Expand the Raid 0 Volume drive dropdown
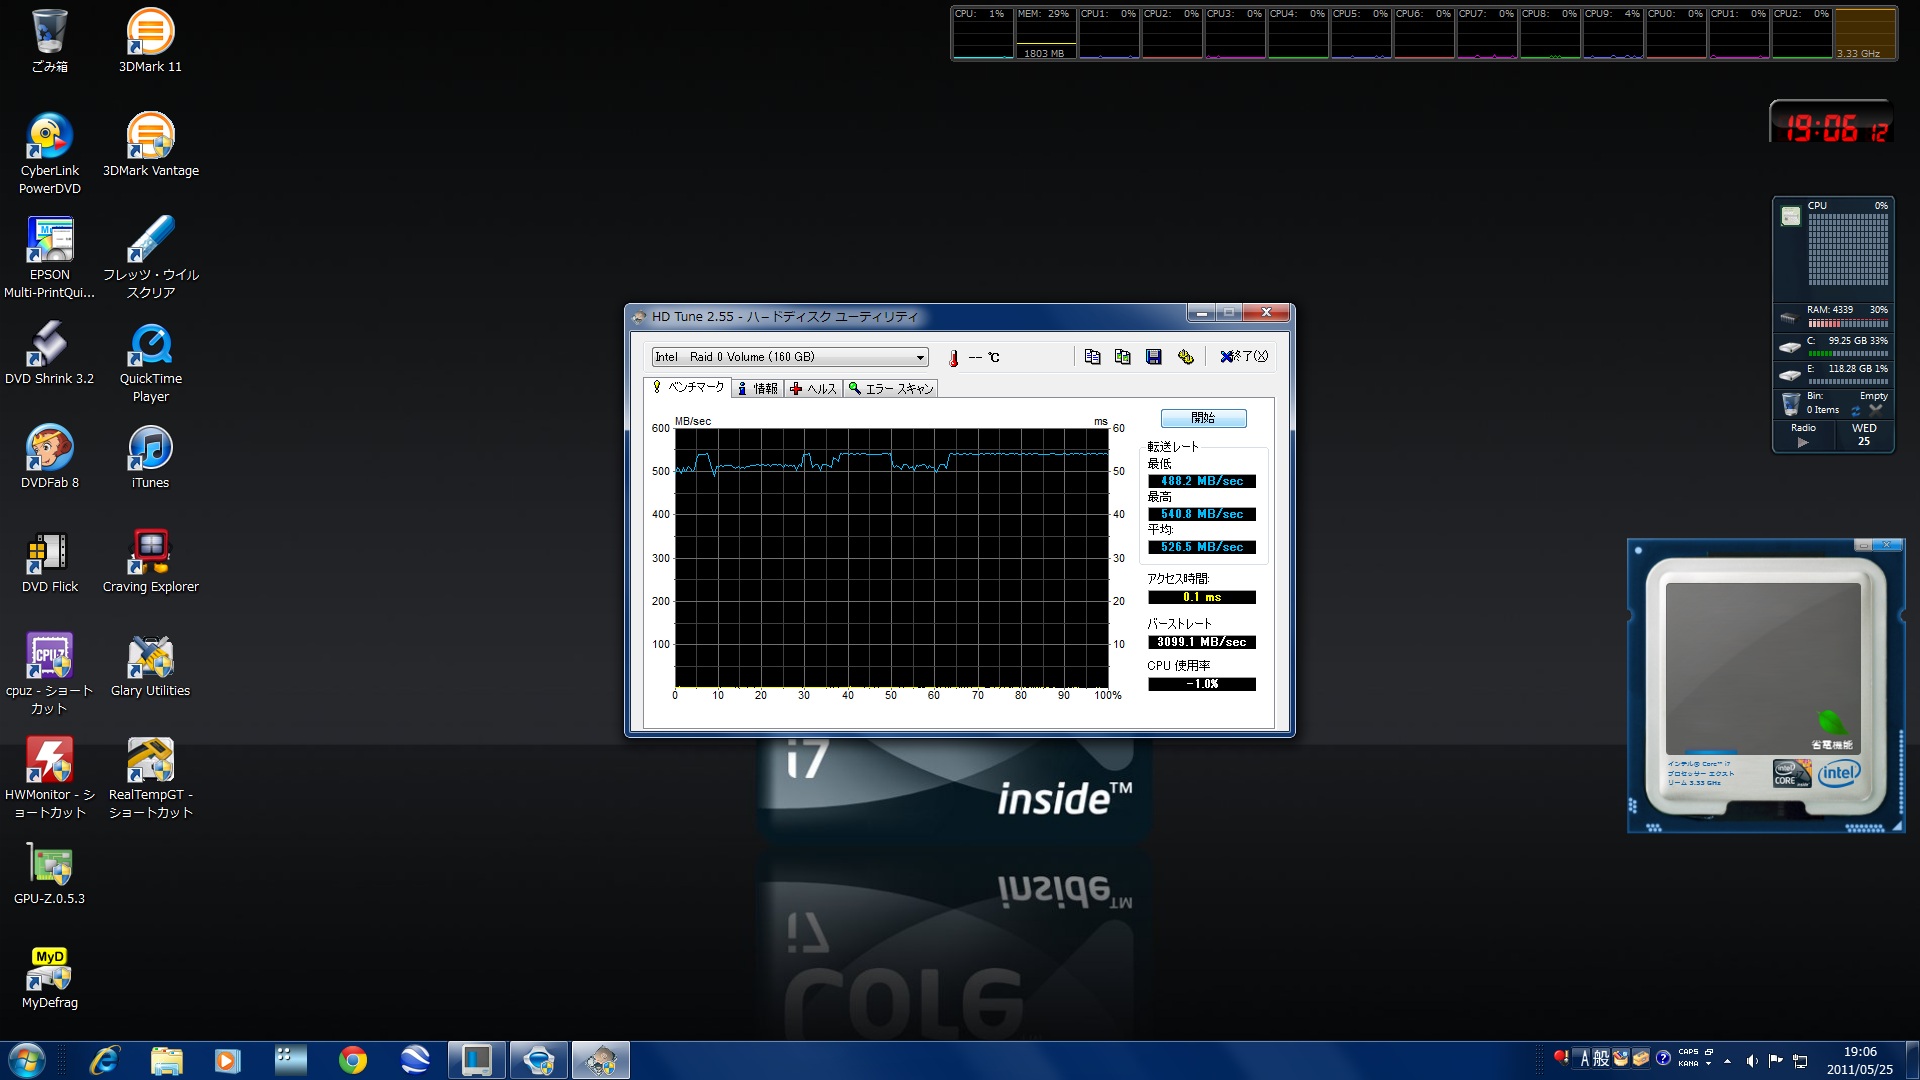The height and width of the screenshot is (1080, 1920). (919, 357)
